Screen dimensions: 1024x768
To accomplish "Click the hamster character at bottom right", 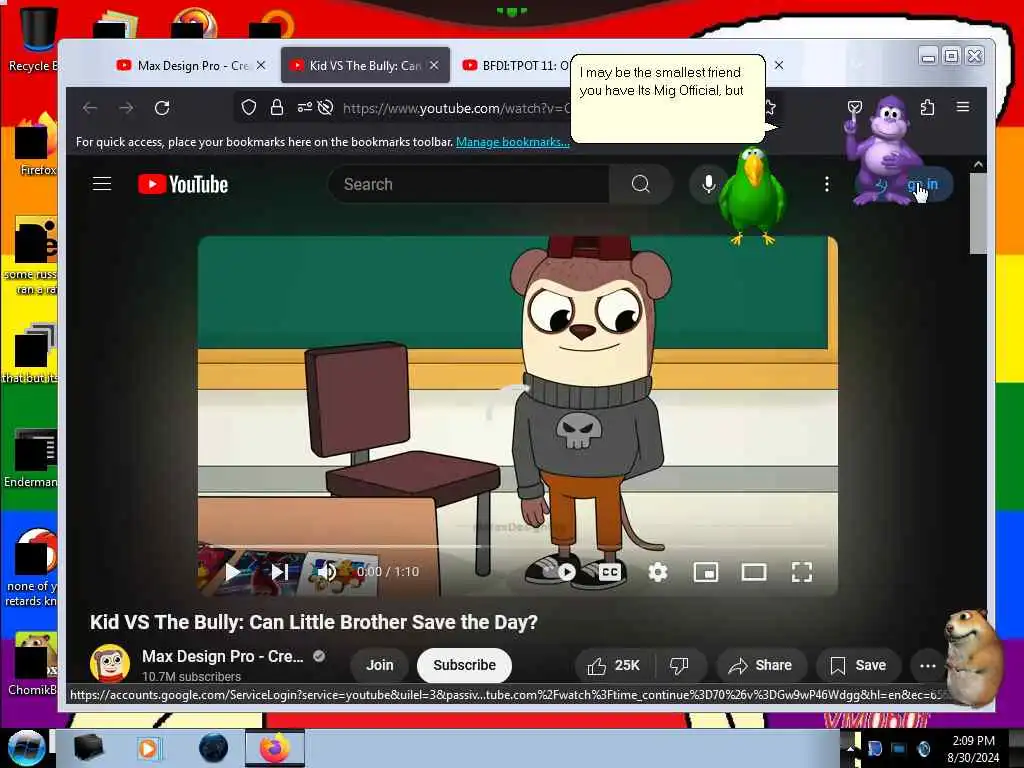I will point(972,657).
